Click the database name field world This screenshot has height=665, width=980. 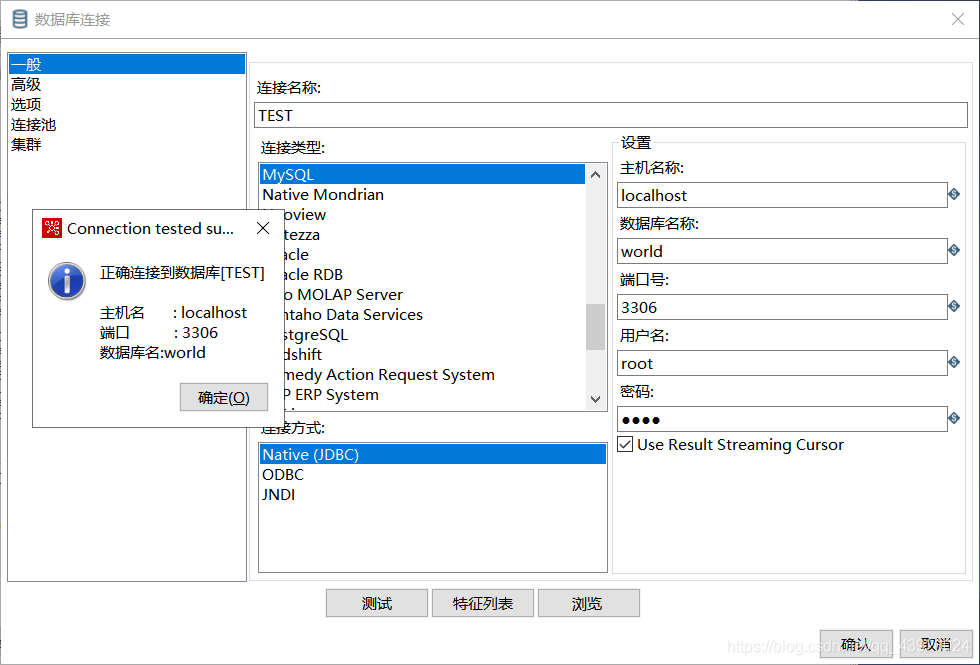(x=782, y=251)
